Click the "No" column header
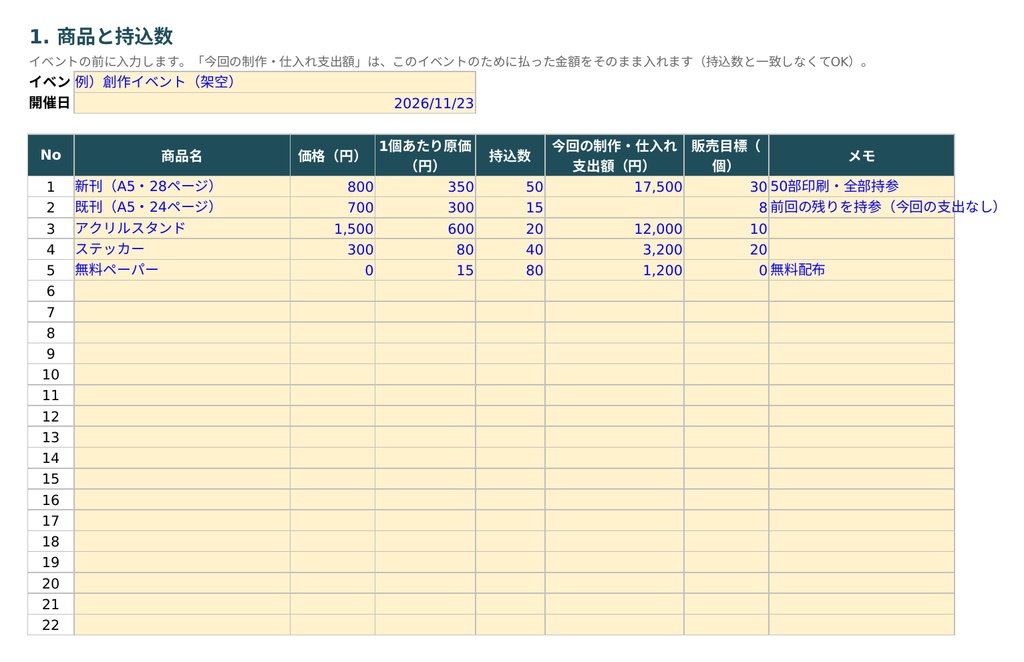This screenshot has height=662, width=1024. [x=51, y=155]
